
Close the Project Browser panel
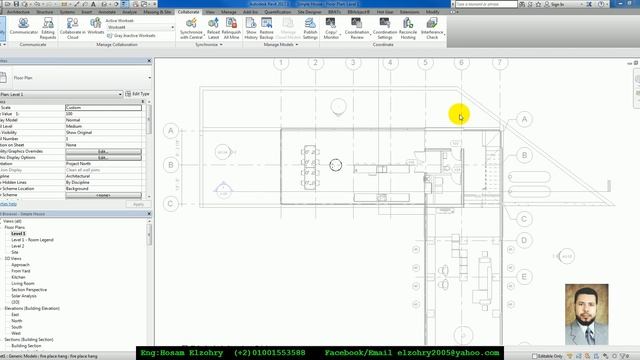[149, 214]
